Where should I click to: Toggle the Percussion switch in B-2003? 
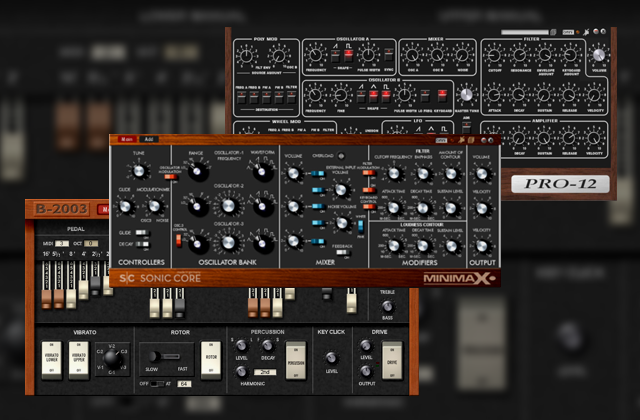(x=296, y=360)
